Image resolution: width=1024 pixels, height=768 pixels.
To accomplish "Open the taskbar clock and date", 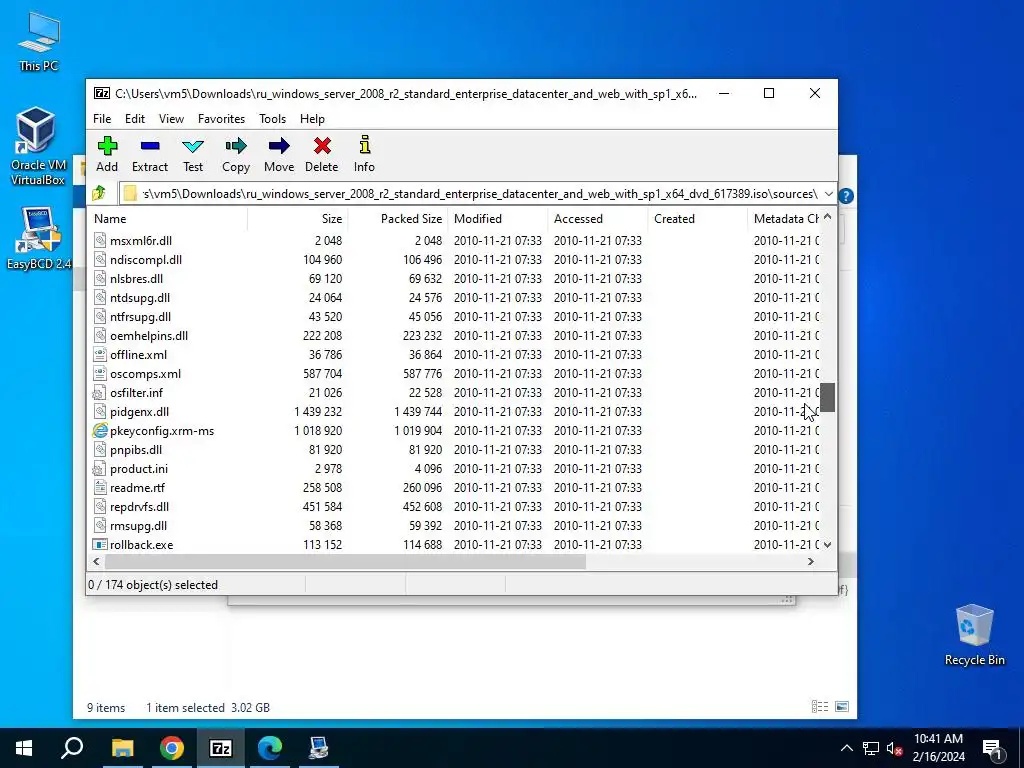I will (x=938, y=748).
